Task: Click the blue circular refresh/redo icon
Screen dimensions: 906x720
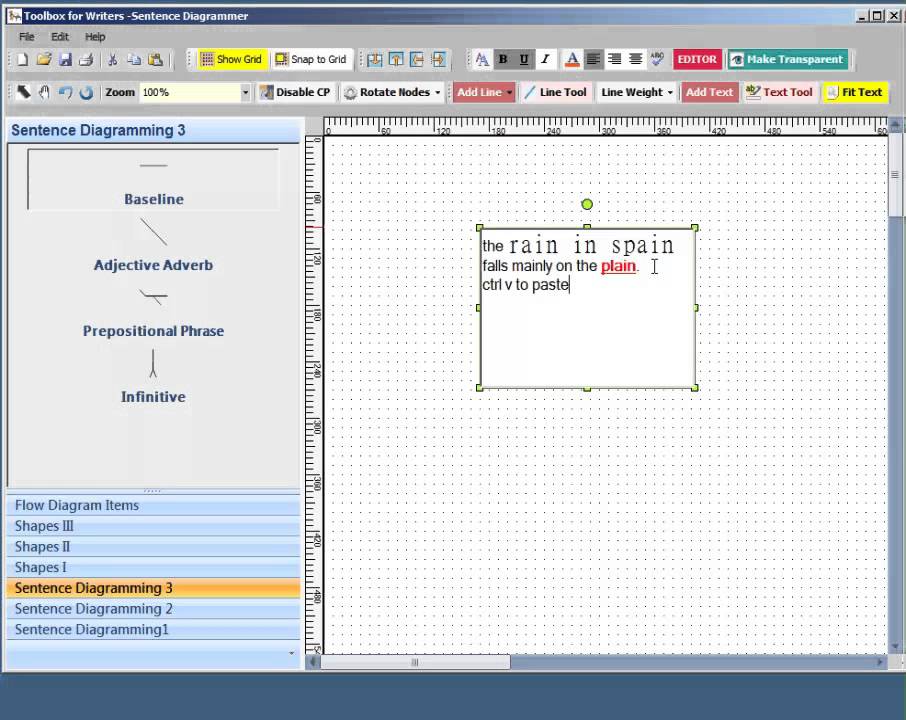Action: 86,92
